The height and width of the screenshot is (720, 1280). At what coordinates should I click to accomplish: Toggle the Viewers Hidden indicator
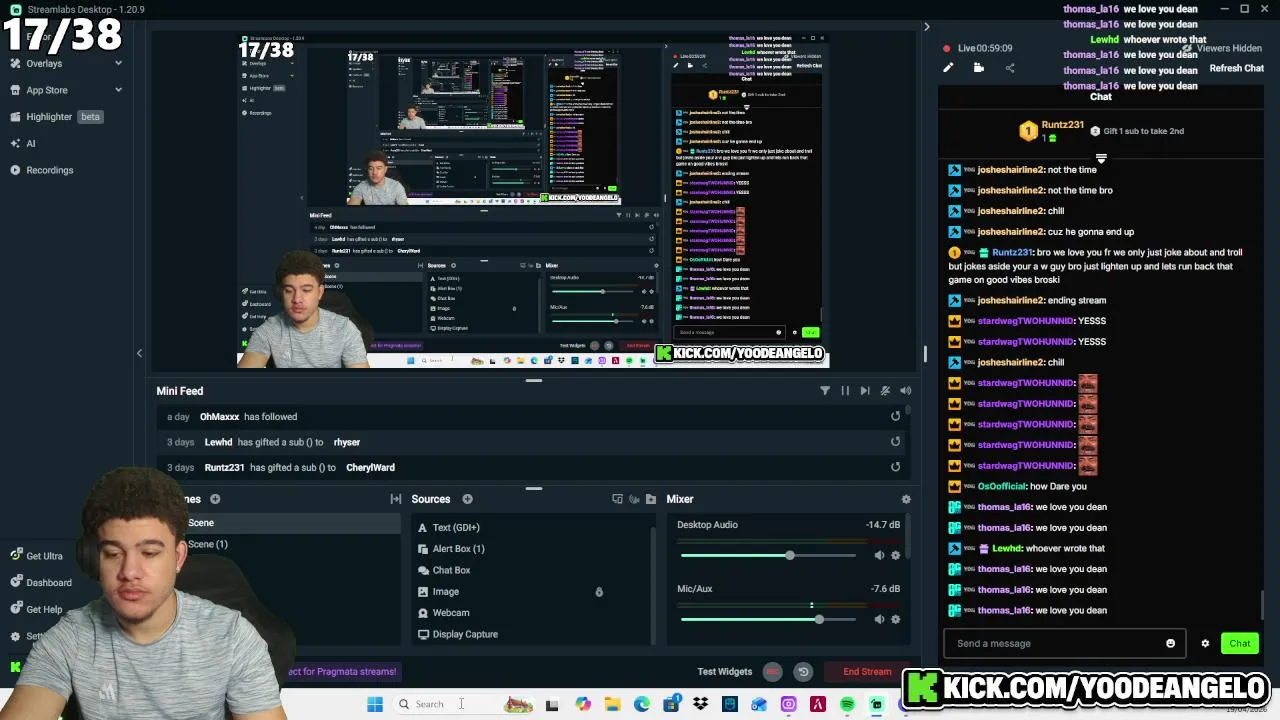[x=1223, y=48]
